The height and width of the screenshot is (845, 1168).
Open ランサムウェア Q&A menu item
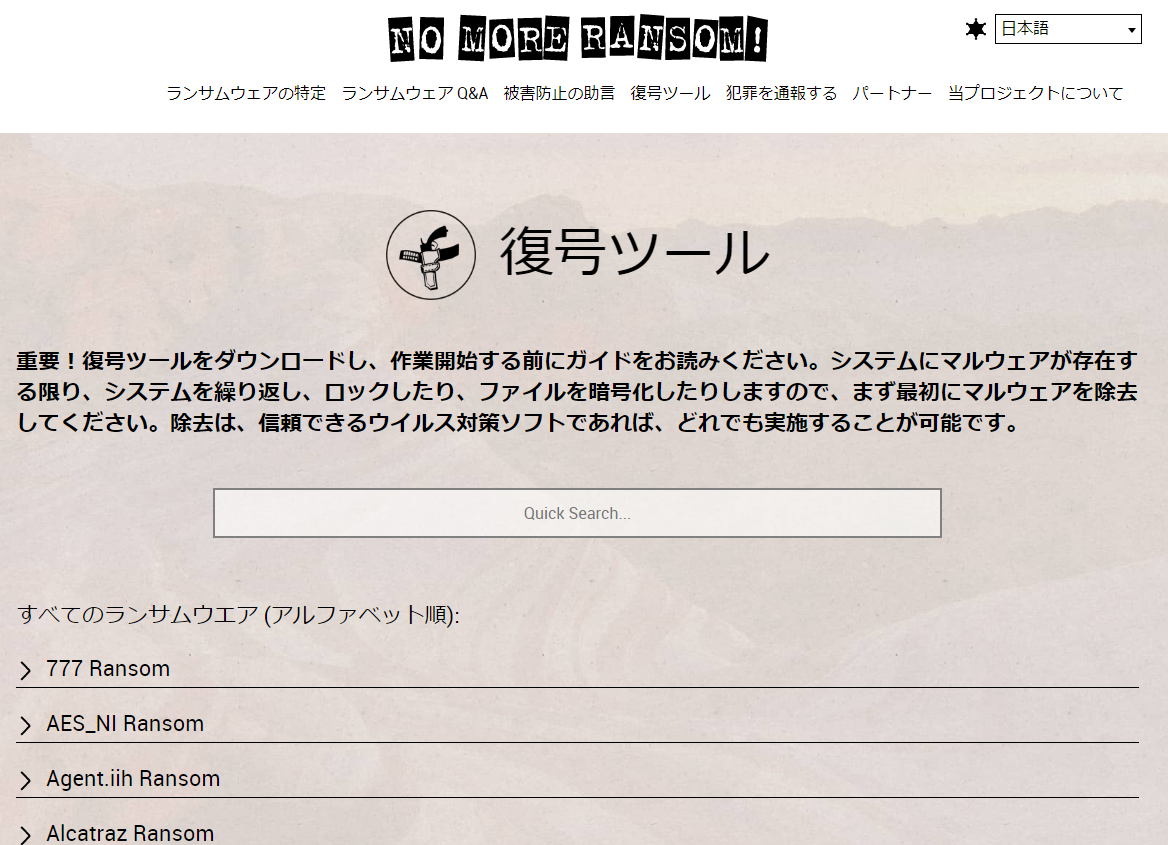[x=414, y=93]
